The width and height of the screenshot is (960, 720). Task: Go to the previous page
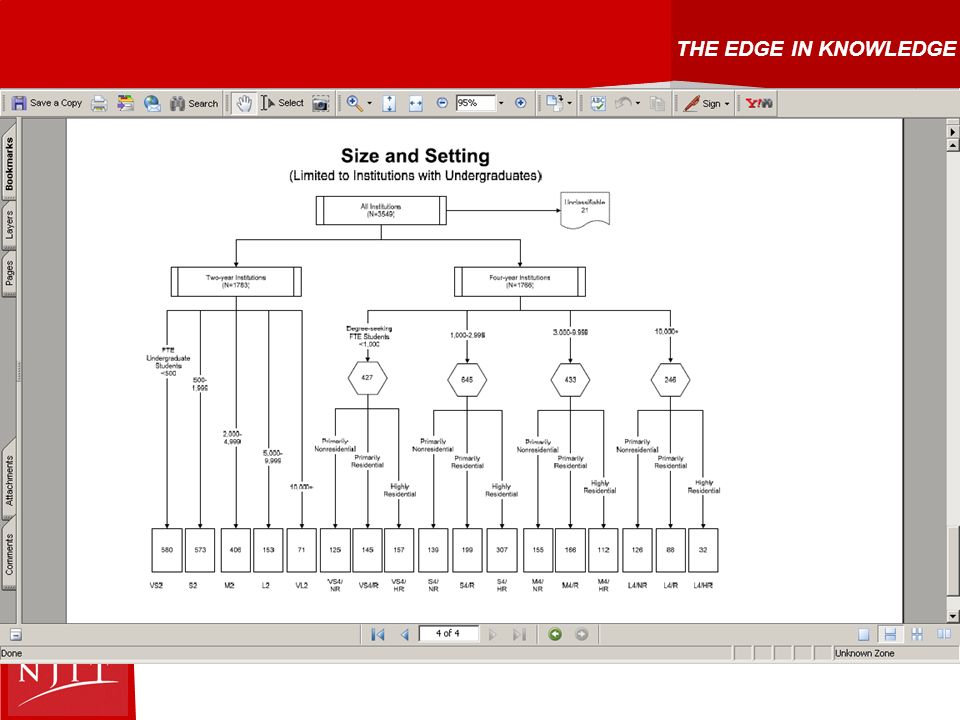click(x=405, y=634)
